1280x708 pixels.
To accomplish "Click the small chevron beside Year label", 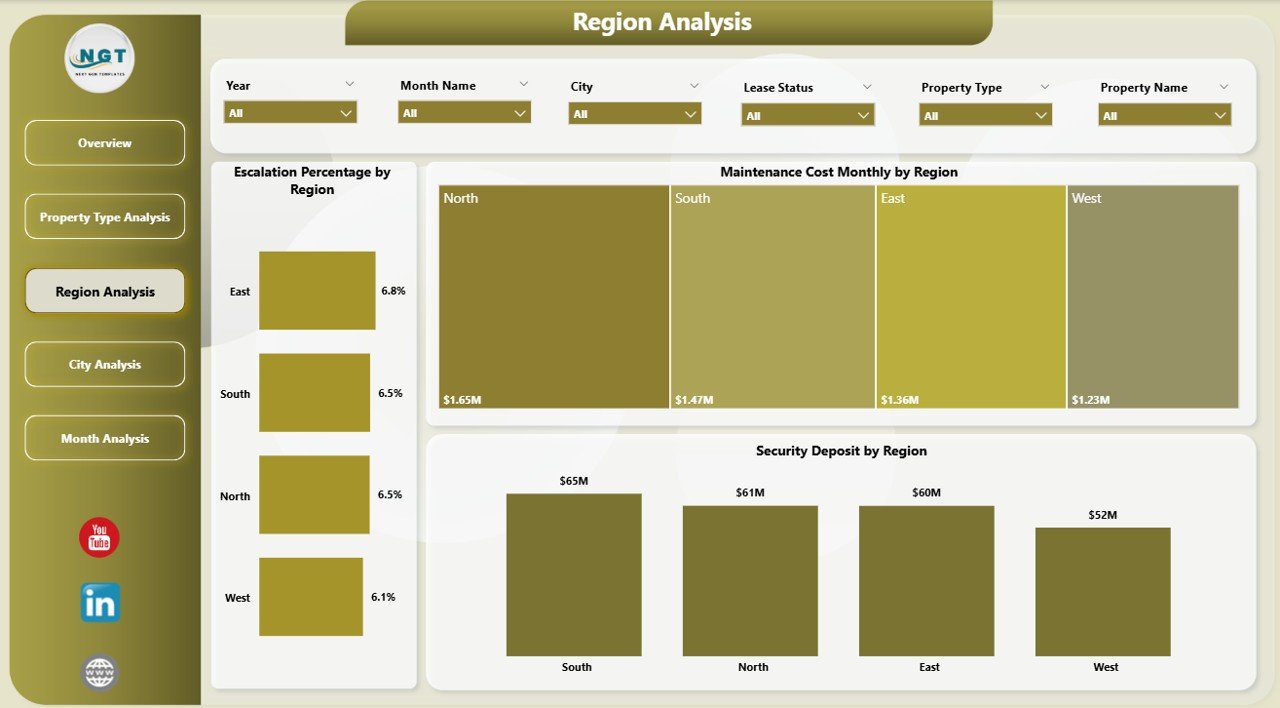I will click(x=349, y=85).
